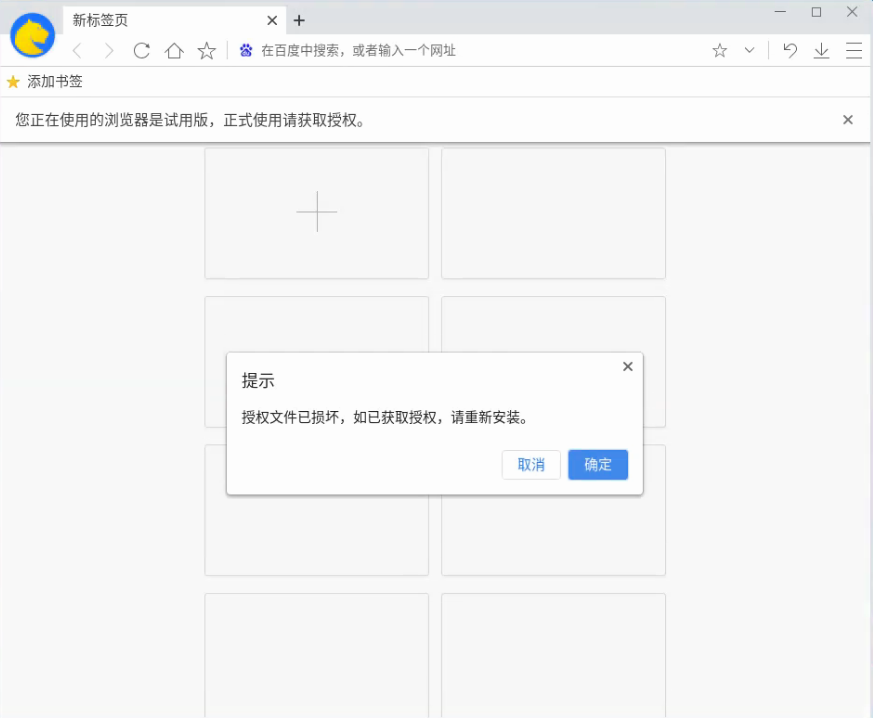Image resolution: width=873 pixels, height=718 pixels.
Task: Click the browser lion logo icon
Action: pos(32,36)
